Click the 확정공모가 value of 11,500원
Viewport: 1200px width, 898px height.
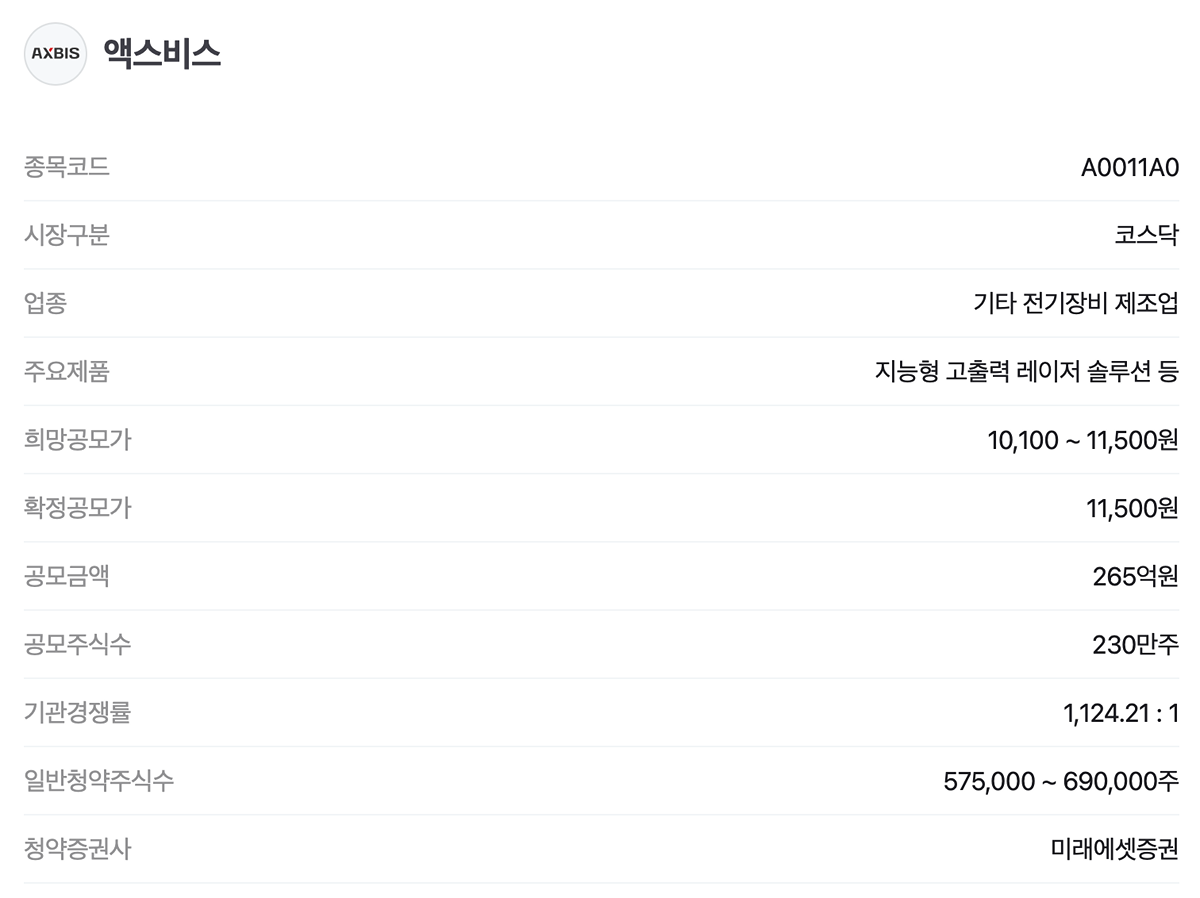coord(1132,508)
